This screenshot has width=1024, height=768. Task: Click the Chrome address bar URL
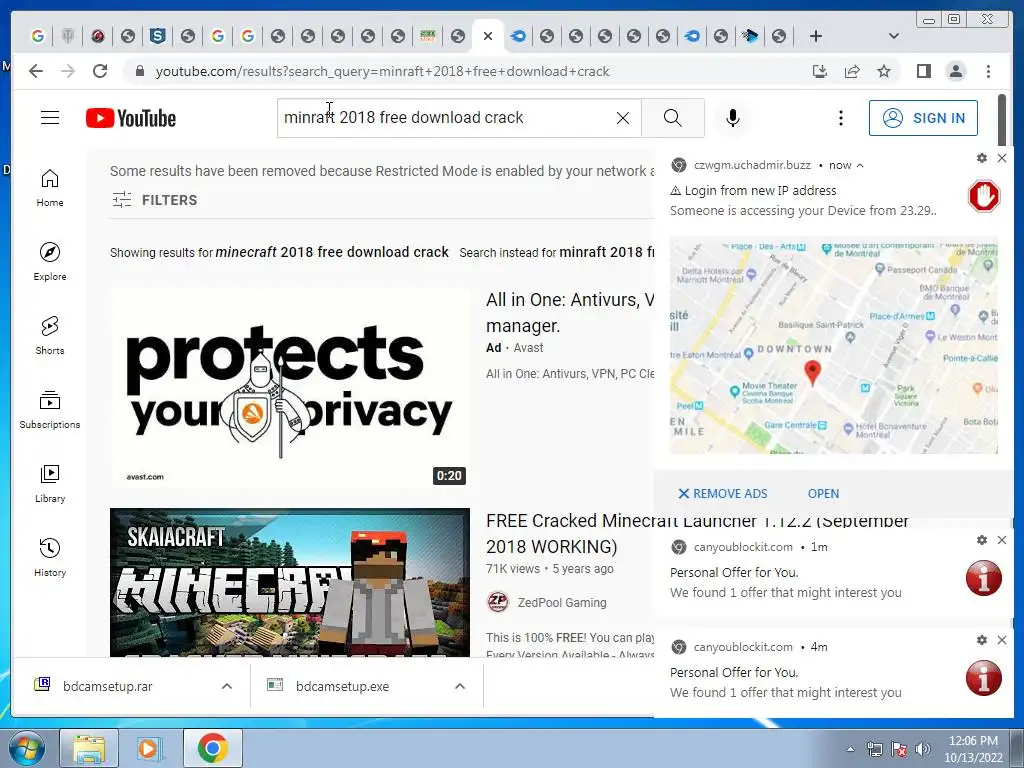382,71
